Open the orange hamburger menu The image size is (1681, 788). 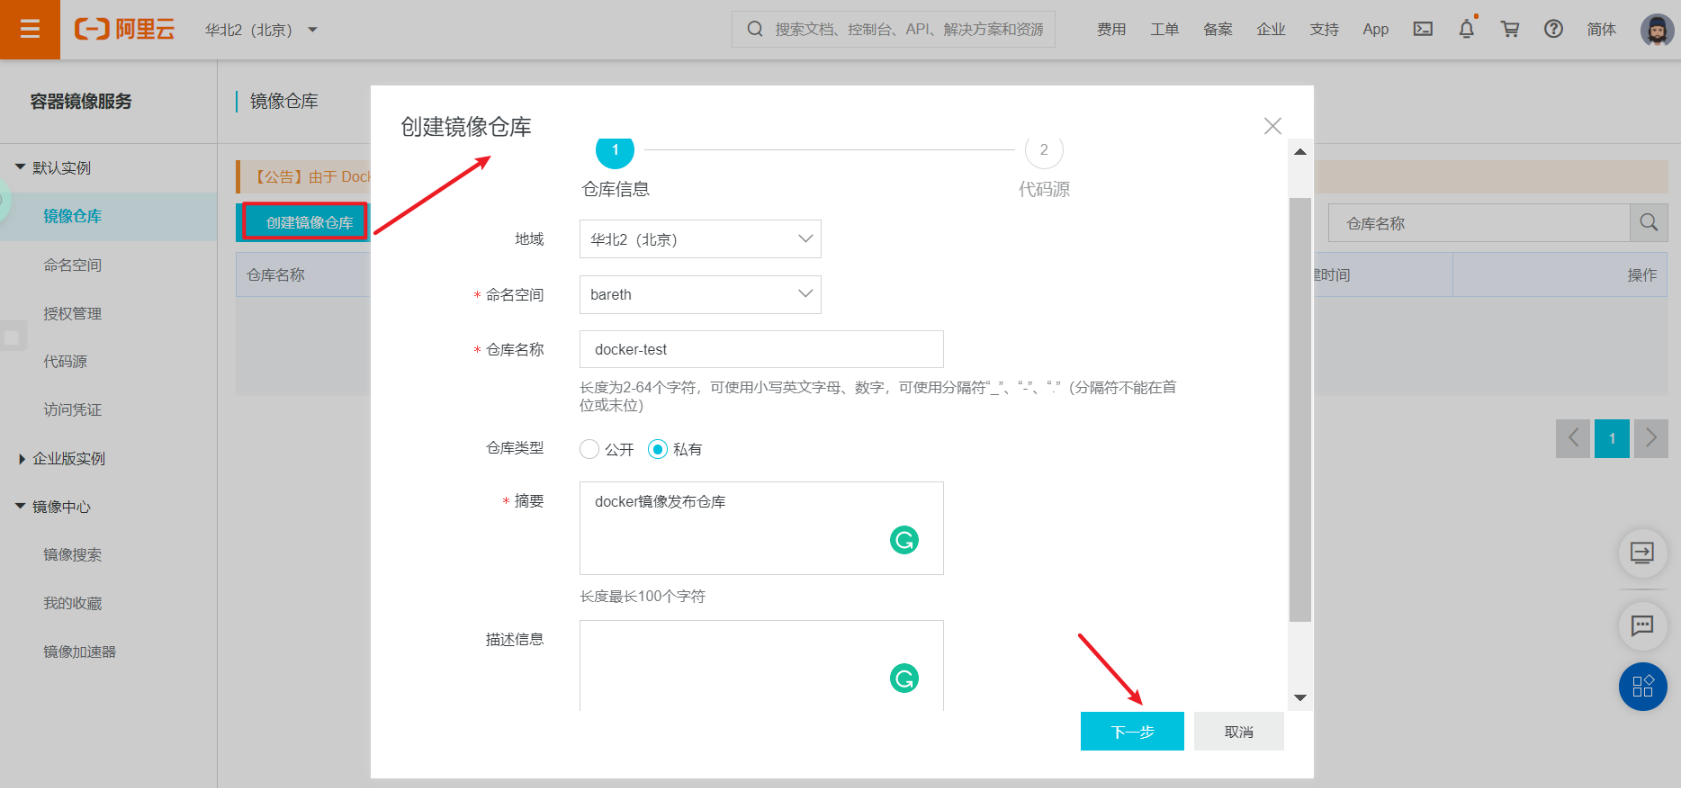pyautogui.click(x=30, y=29)
